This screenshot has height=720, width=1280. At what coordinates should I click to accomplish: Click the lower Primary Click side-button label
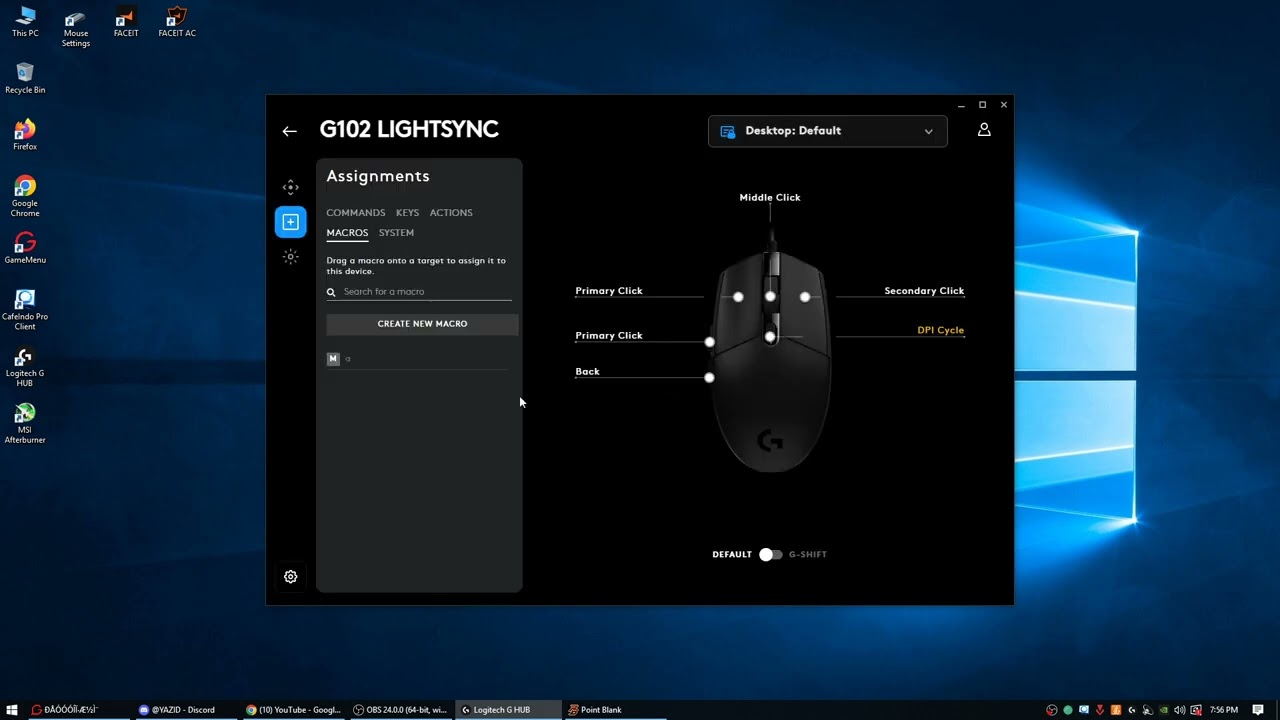609,336
